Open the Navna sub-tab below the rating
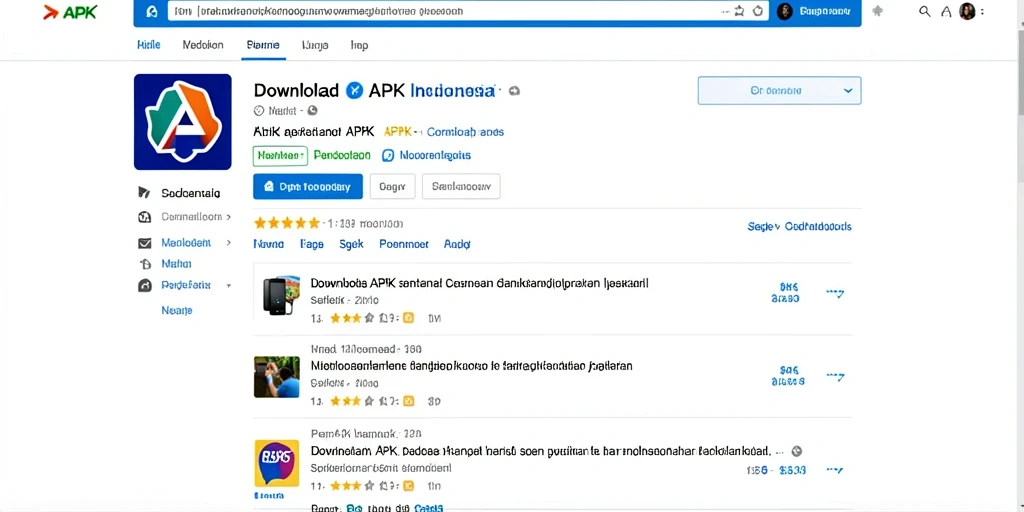This screenshot has height=512, width=1024. coord(268,244)
